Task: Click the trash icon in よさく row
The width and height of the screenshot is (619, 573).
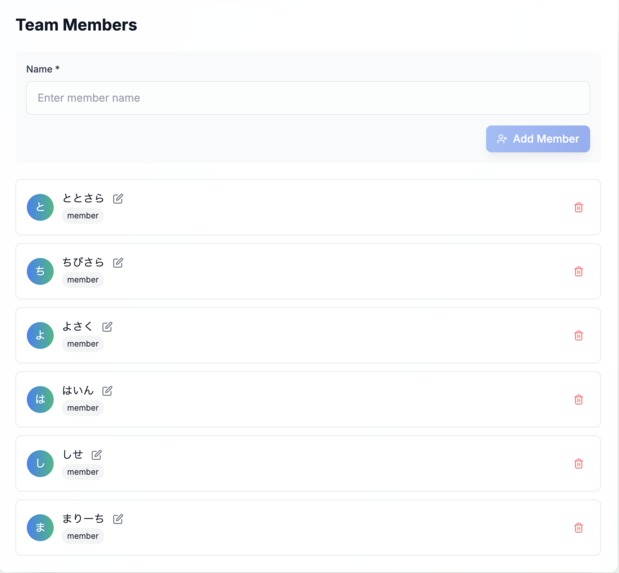Action: (578, 335)
